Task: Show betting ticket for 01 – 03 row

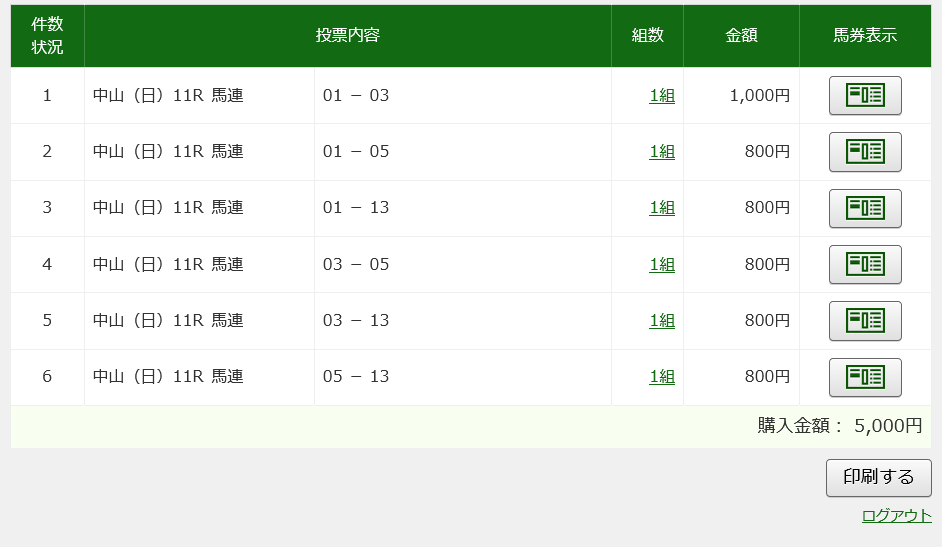Action: [x=865, y=95]
